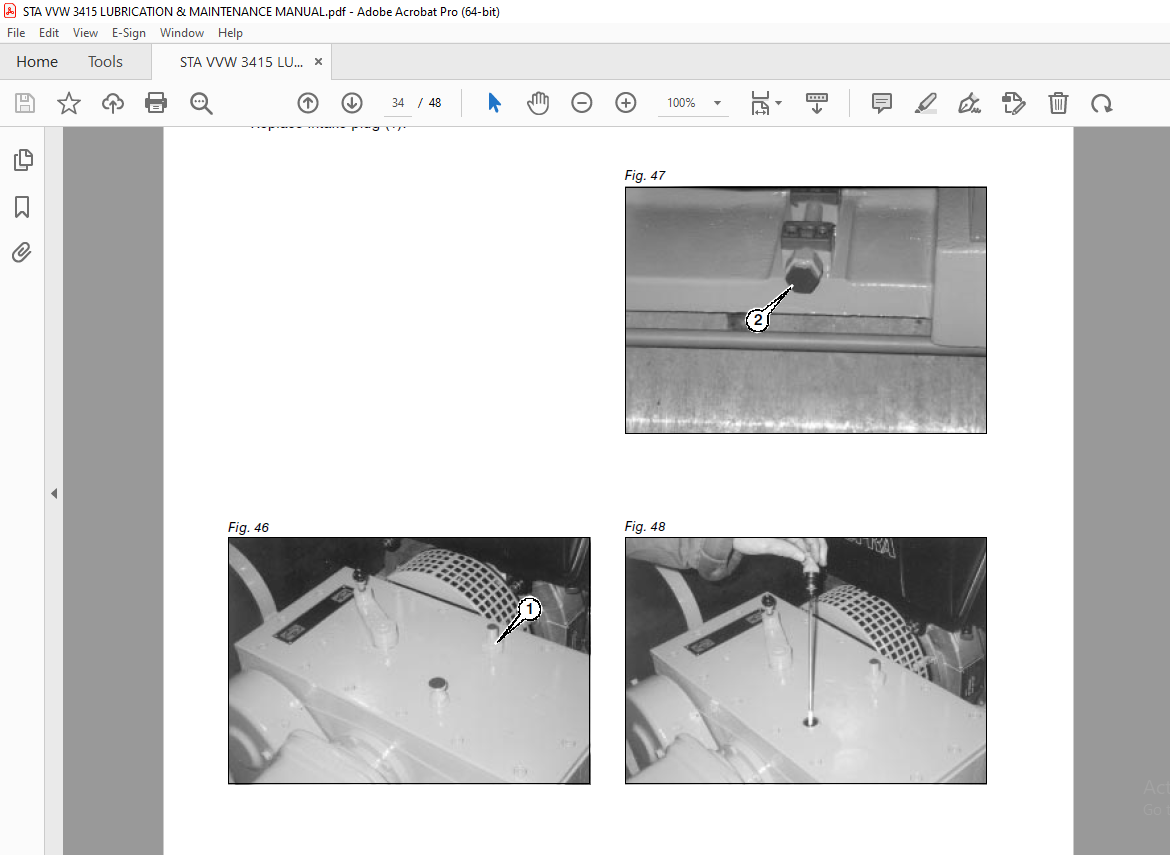The height and width of the screenshot is (855, 1170).
Task: Click the total pages count 48
Action: click(x=435, y=103)
